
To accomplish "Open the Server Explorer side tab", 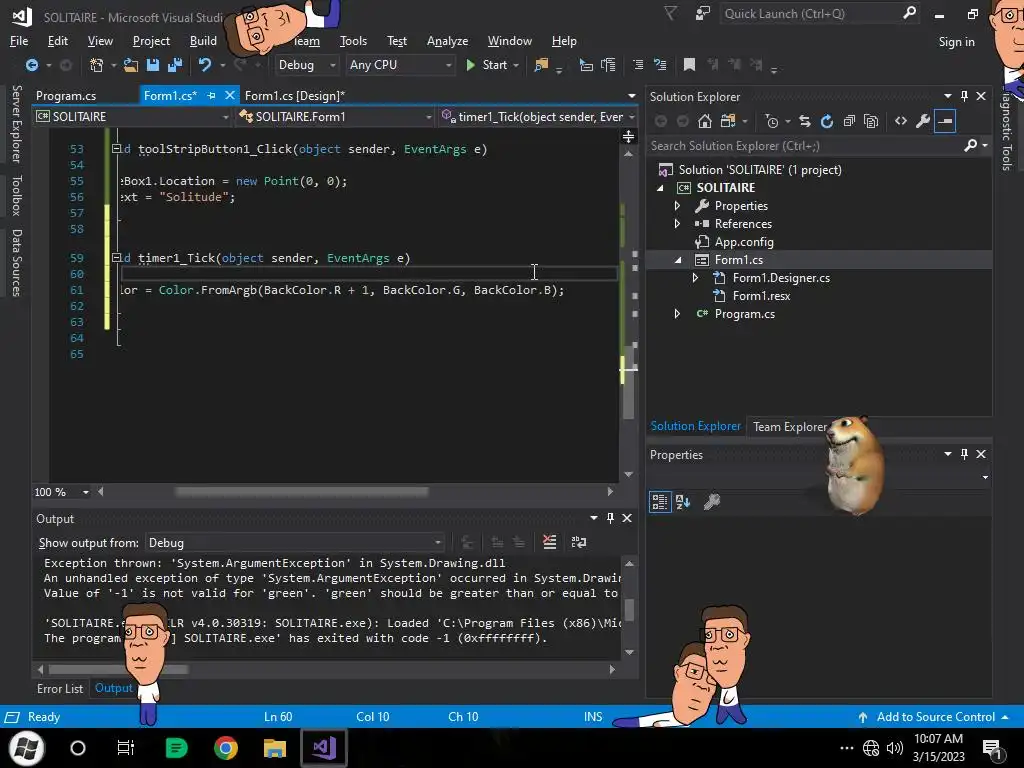I will pos(16,123).
